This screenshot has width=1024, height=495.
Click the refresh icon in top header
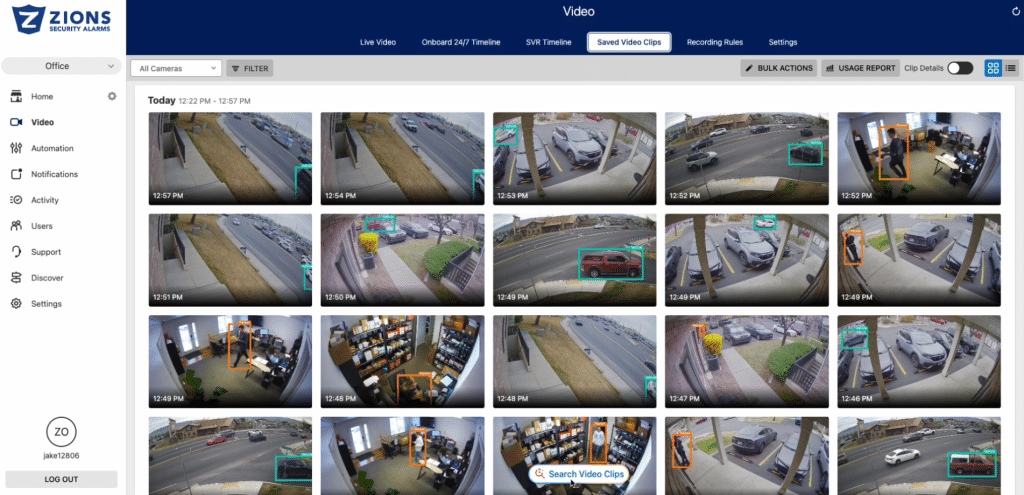point(1016,11)
